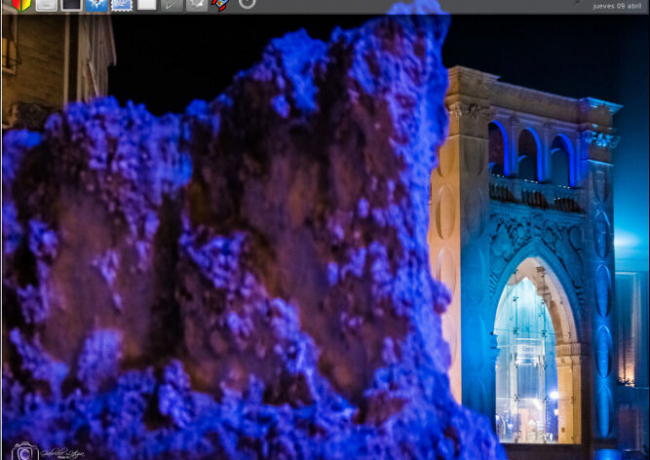Viewport: 650px width, 460px height.
Task: Click the blank white page icon
Action: tap(146, 4)
